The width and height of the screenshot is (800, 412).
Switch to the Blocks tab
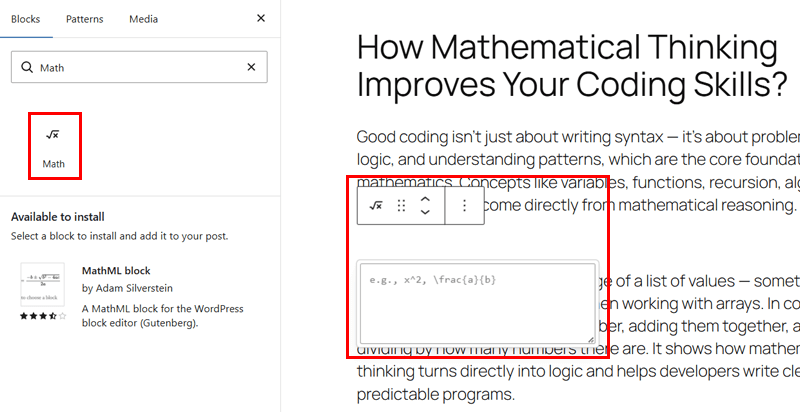(25, 19)
